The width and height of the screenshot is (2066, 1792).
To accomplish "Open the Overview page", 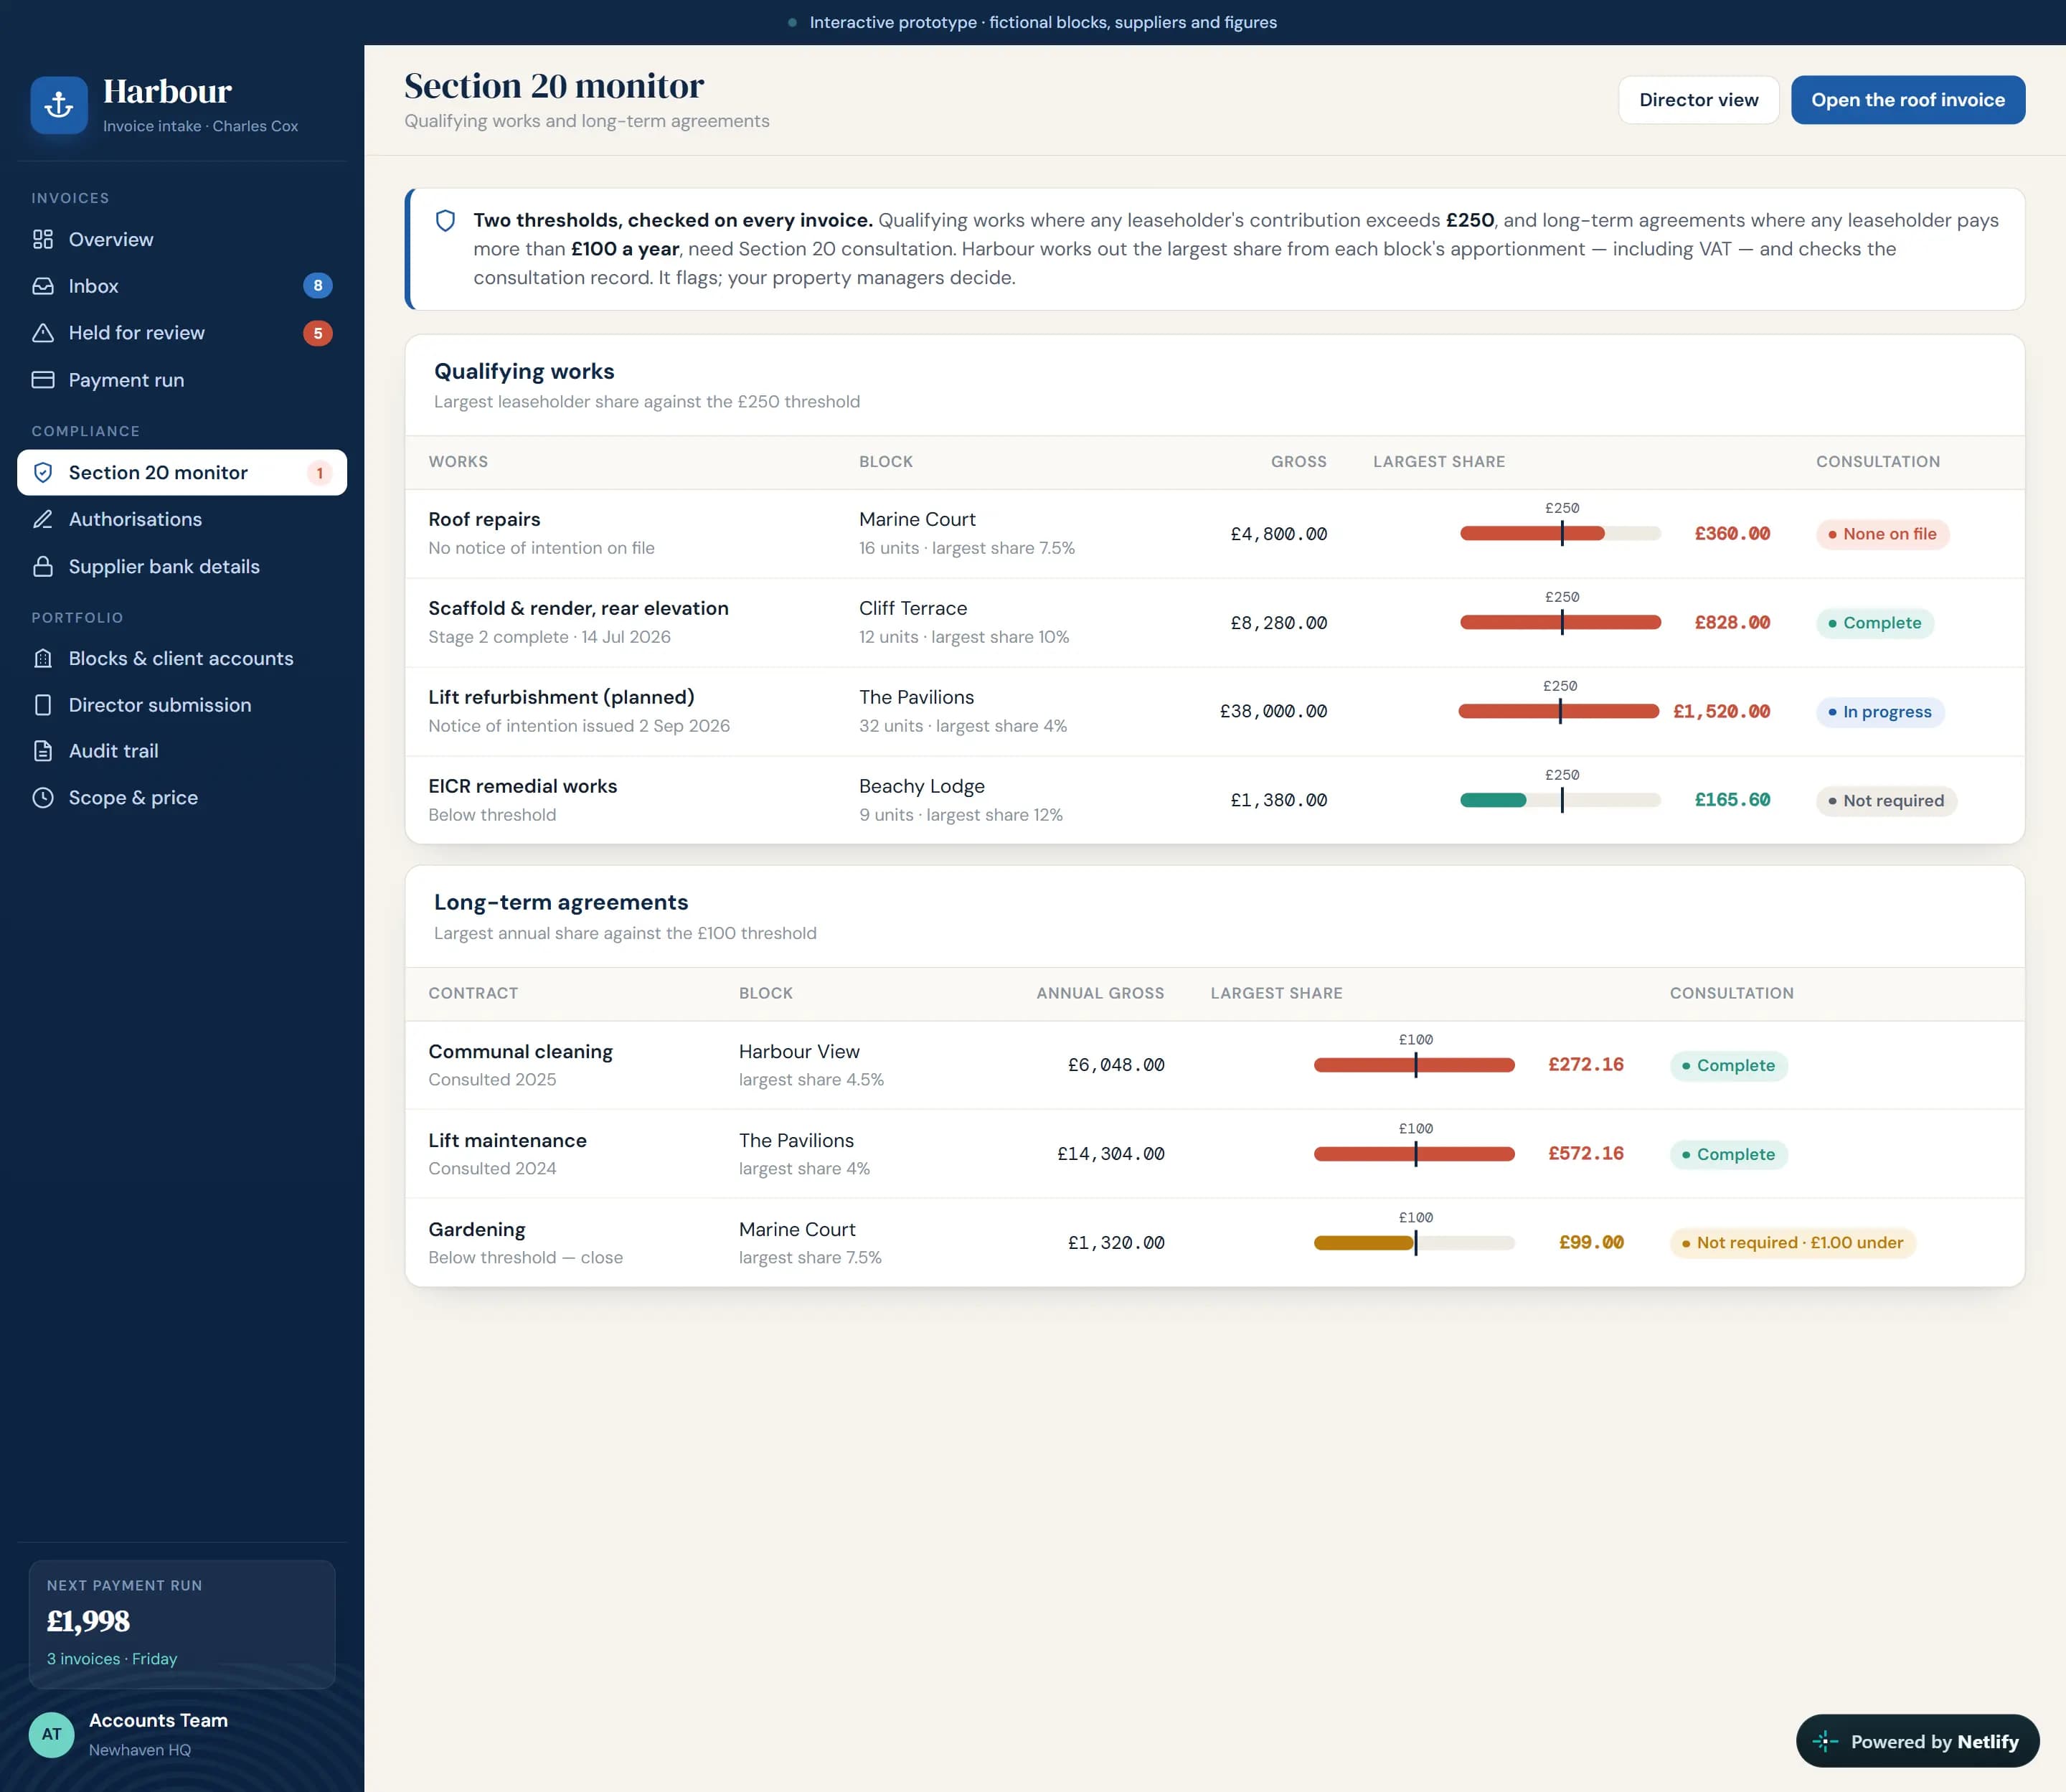I will coord(182,239).
